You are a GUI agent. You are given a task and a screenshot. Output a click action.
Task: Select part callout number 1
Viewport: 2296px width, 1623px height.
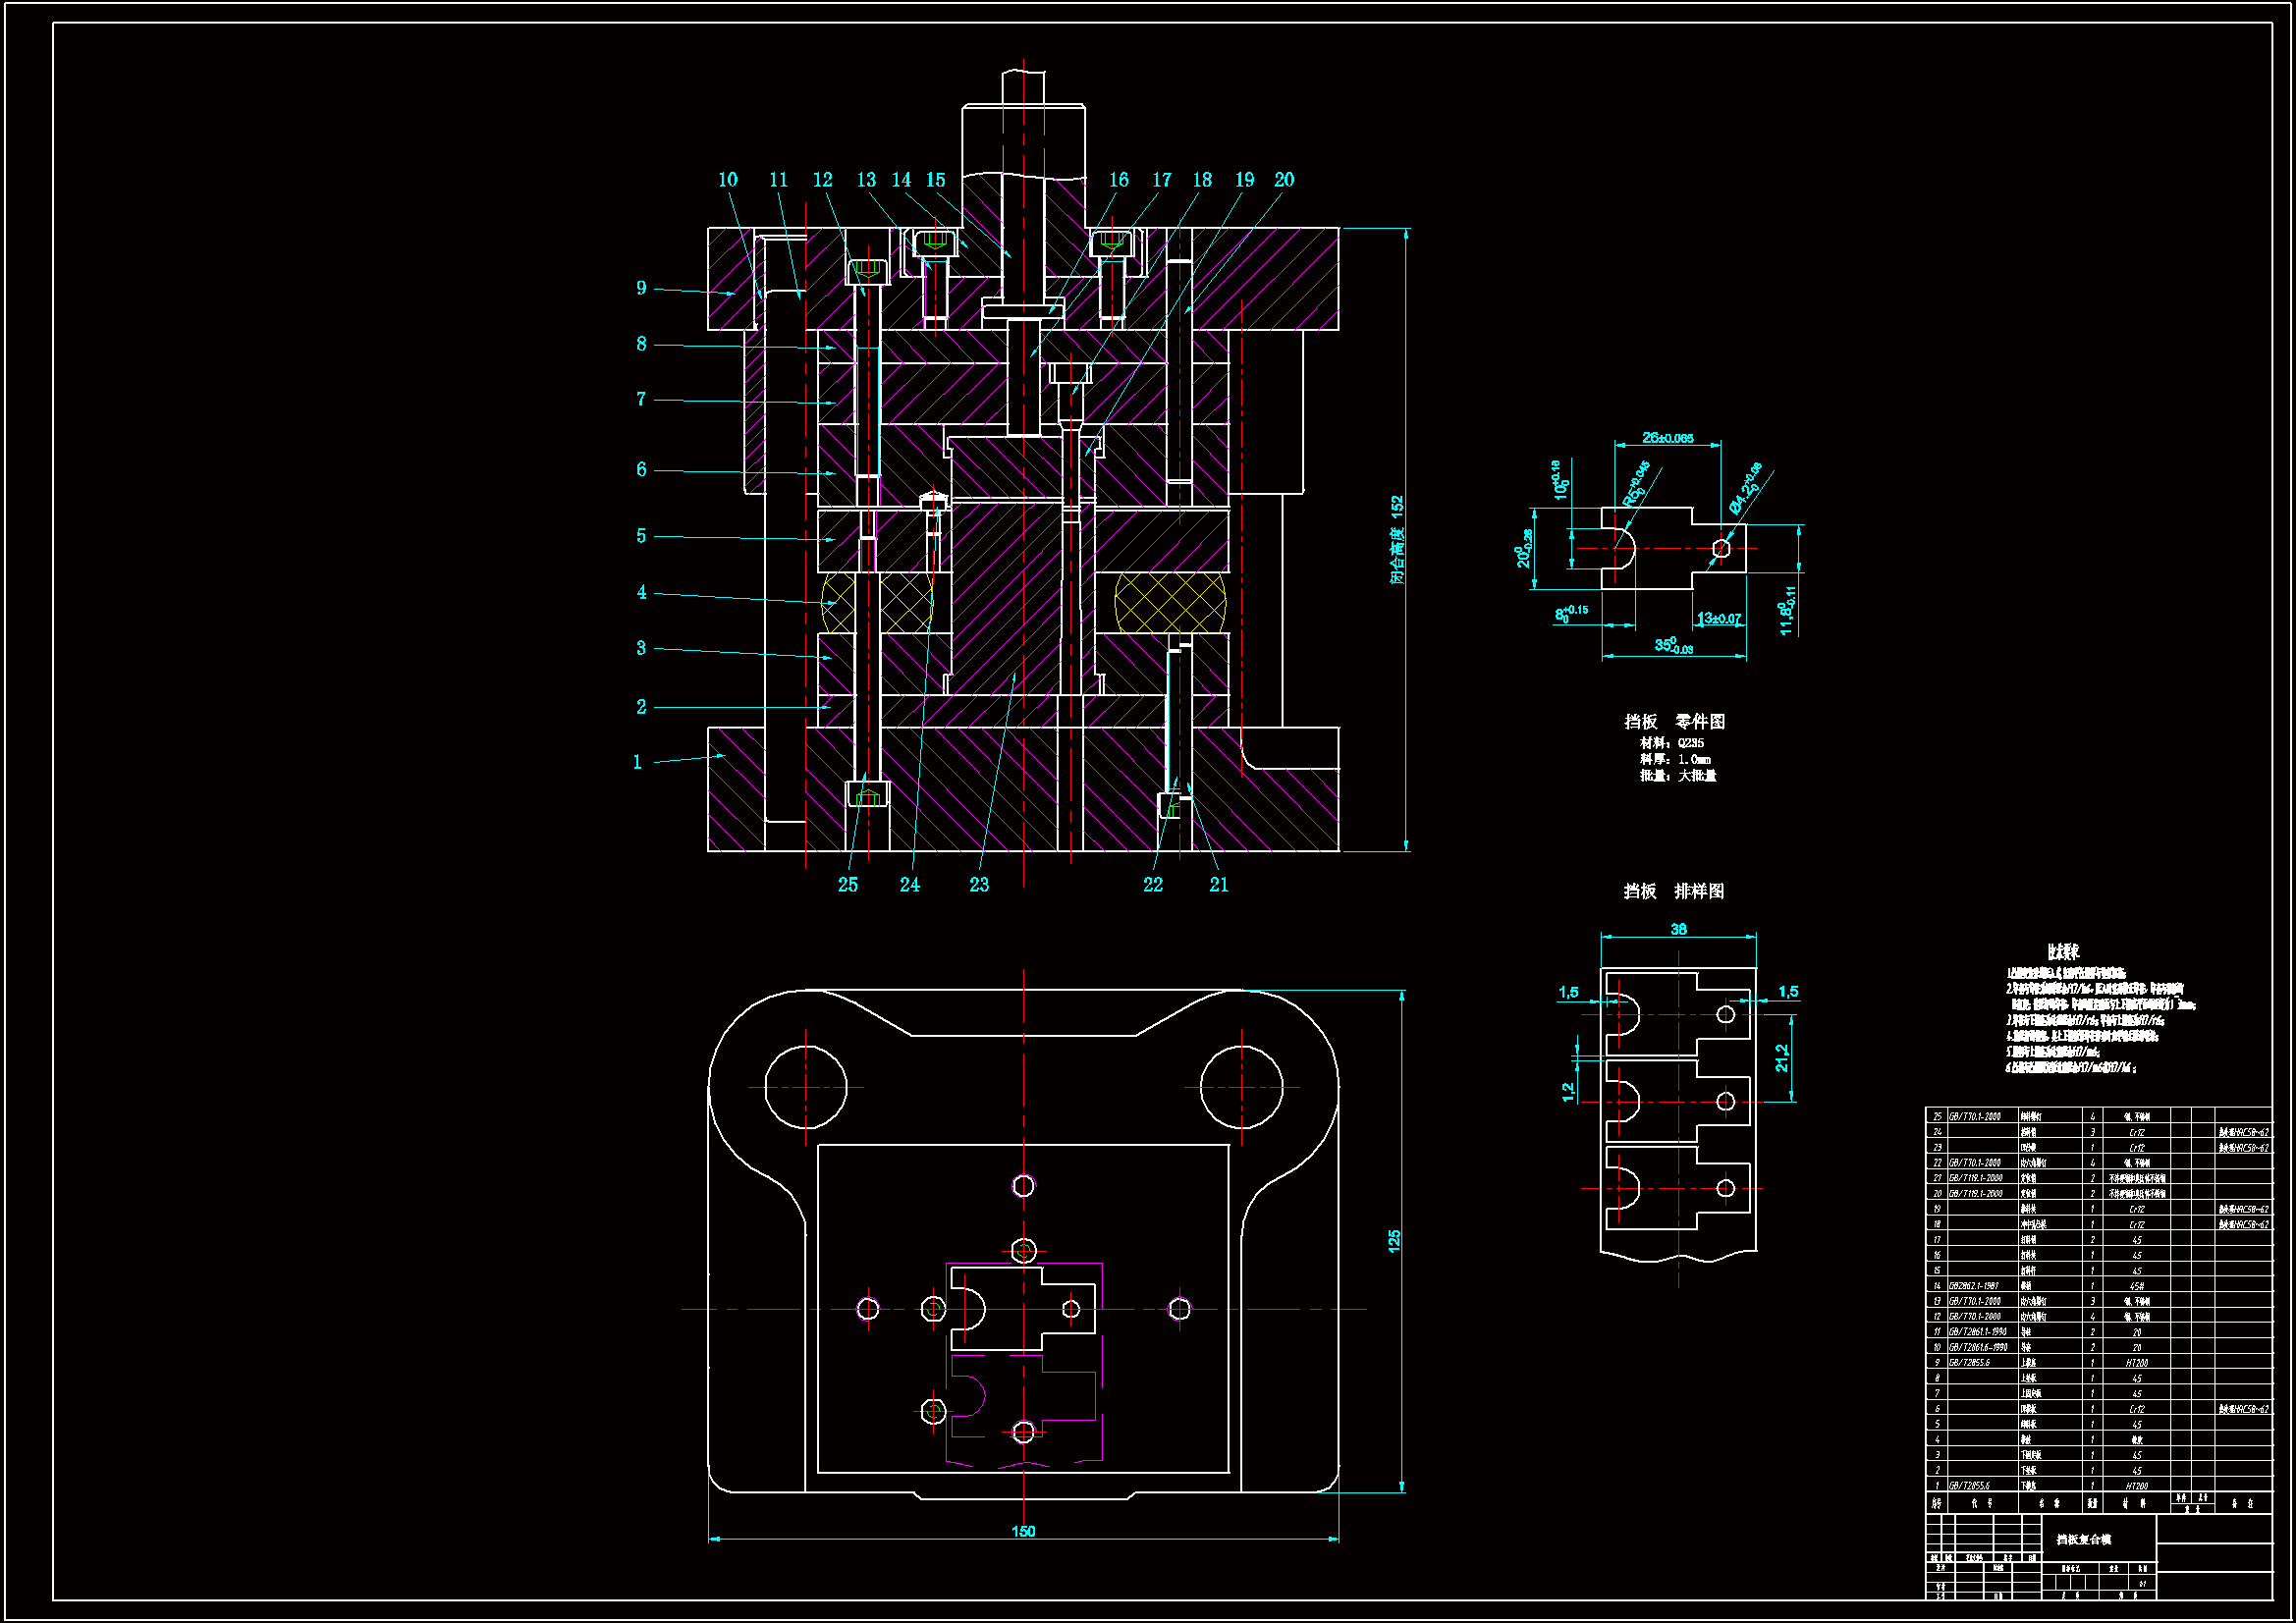point(637,762)
